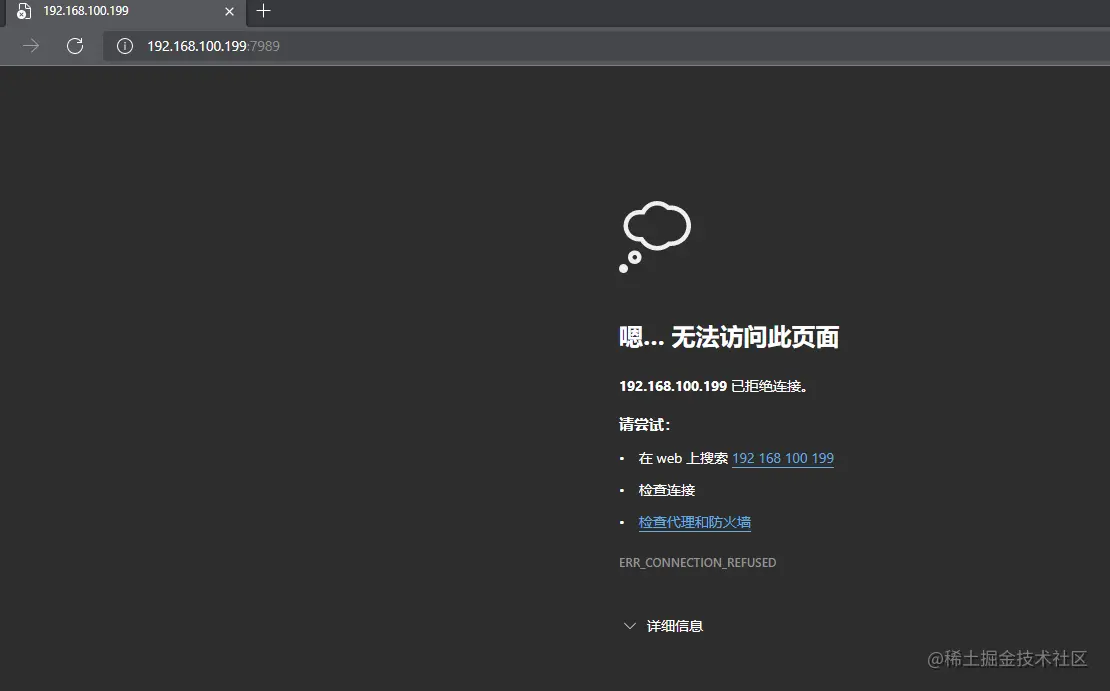Click the 已拒绝连接 message text
Screen dimensions: 1110x691
point(769,386)
